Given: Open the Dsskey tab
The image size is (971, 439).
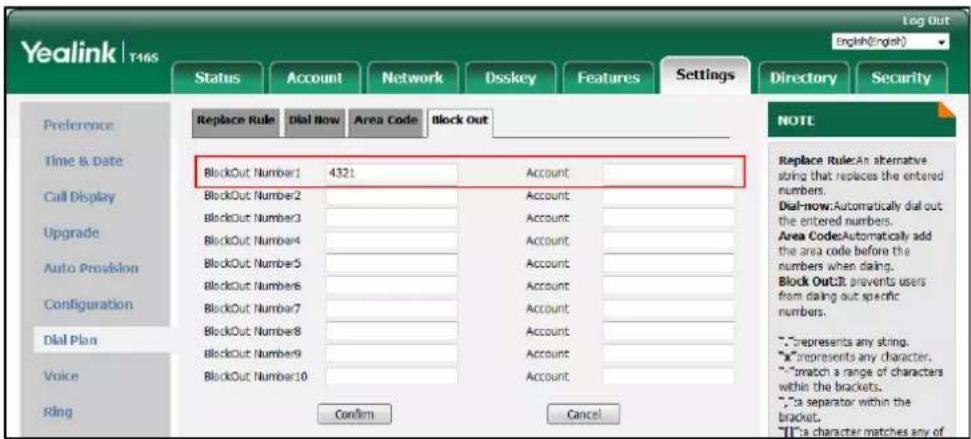Looking at the screenshot, I should 510,79.
